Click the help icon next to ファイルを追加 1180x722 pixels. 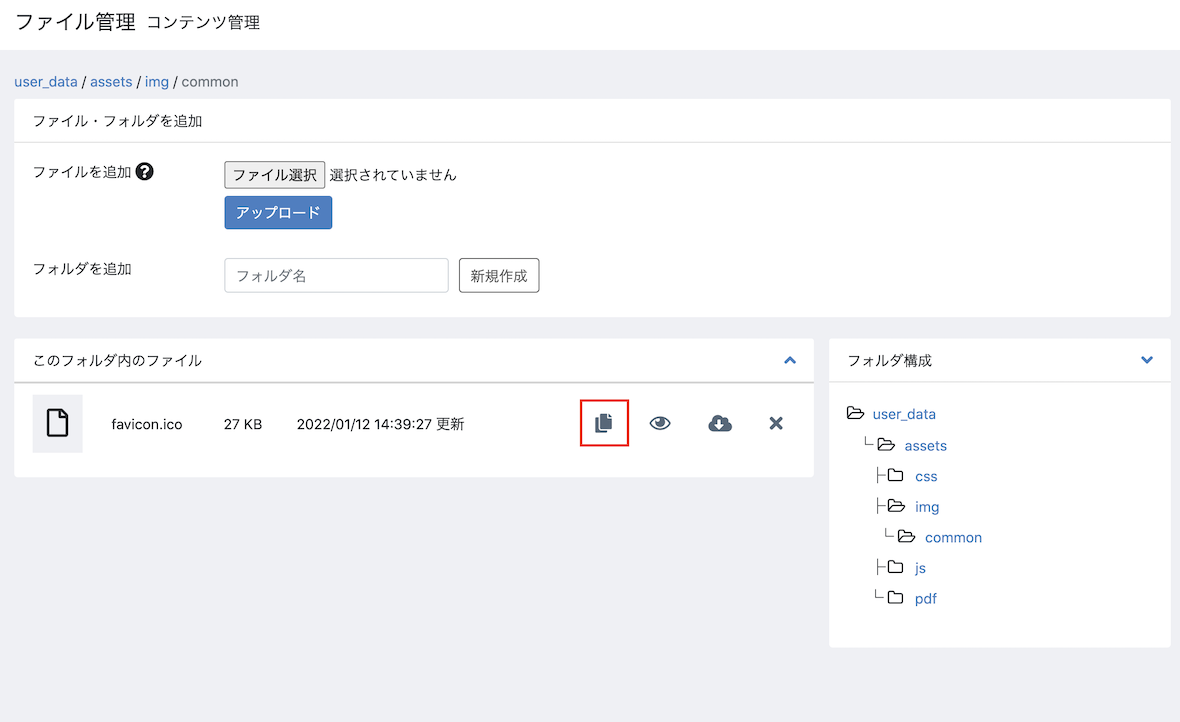point(144,172)
